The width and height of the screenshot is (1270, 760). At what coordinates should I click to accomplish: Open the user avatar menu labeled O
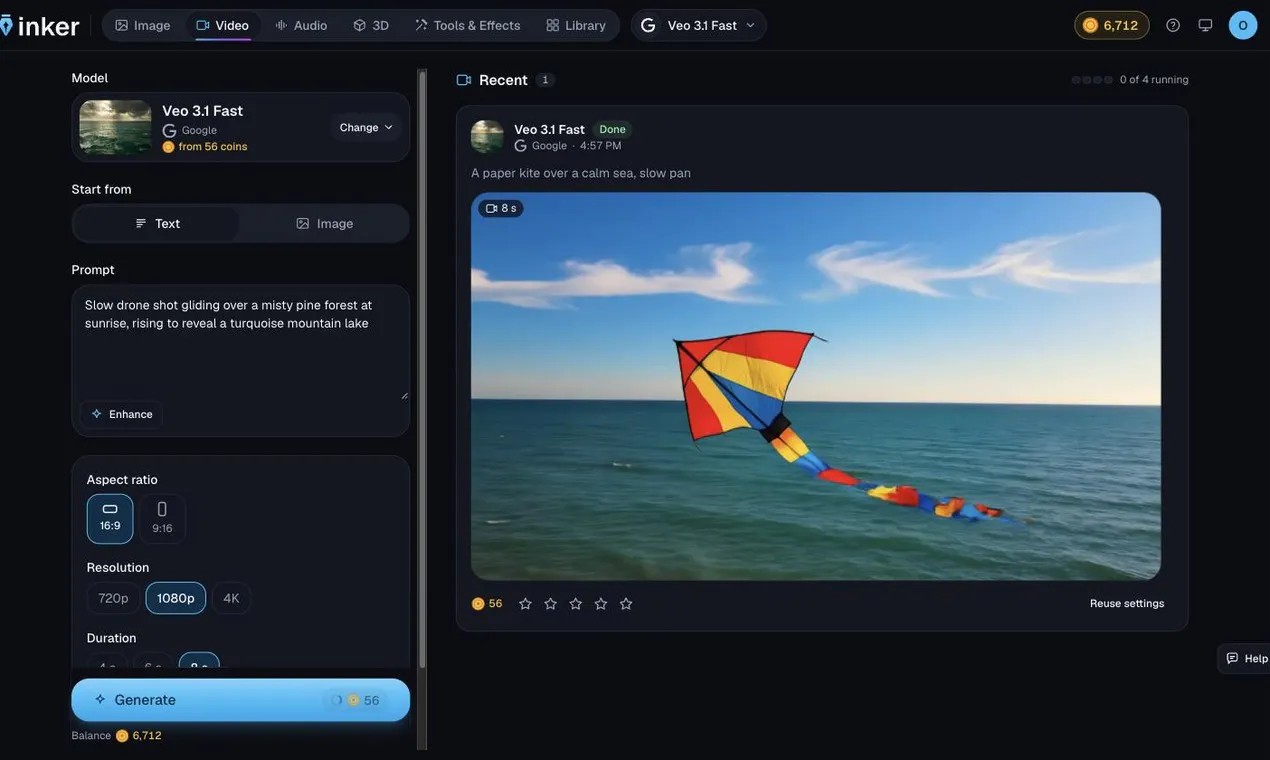point(1243,25)
